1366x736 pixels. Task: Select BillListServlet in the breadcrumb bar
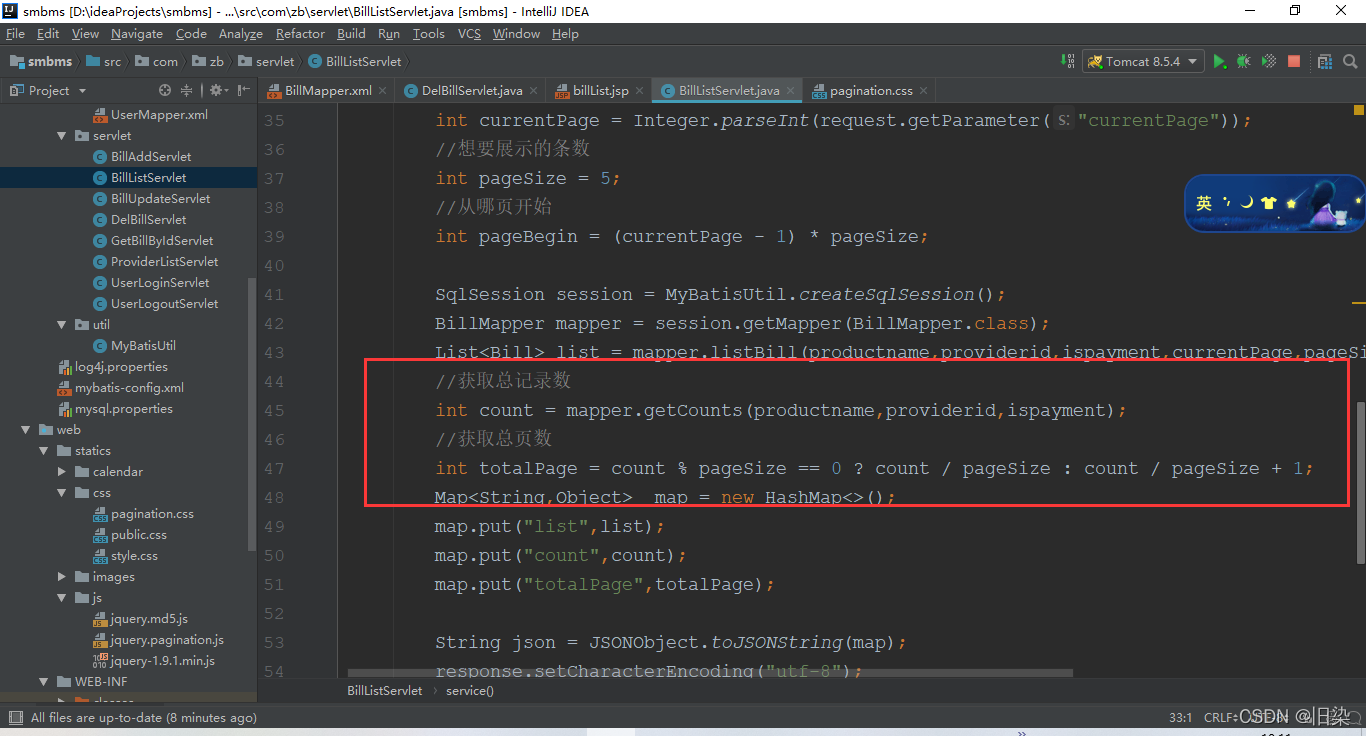click(384, 690)
